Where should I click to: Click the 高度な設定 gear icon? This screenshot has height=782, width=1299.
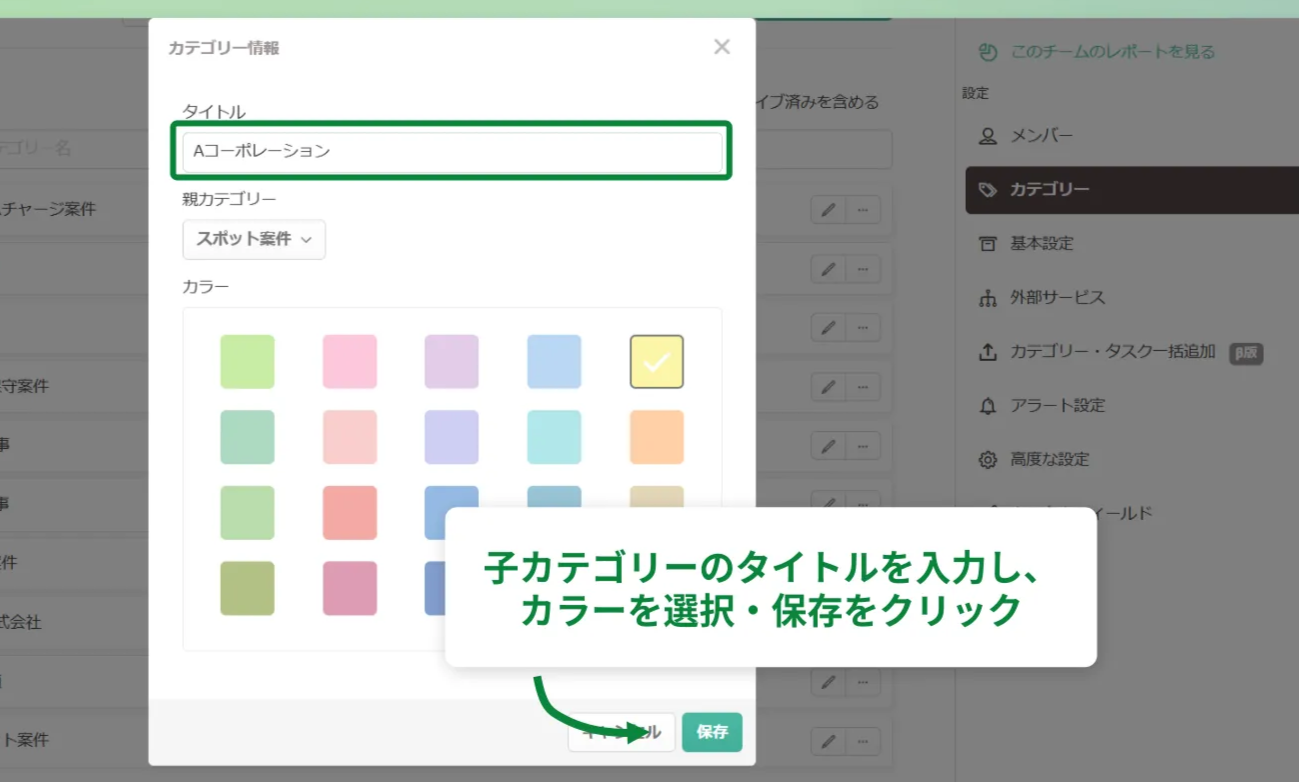(x=988, y=460)
